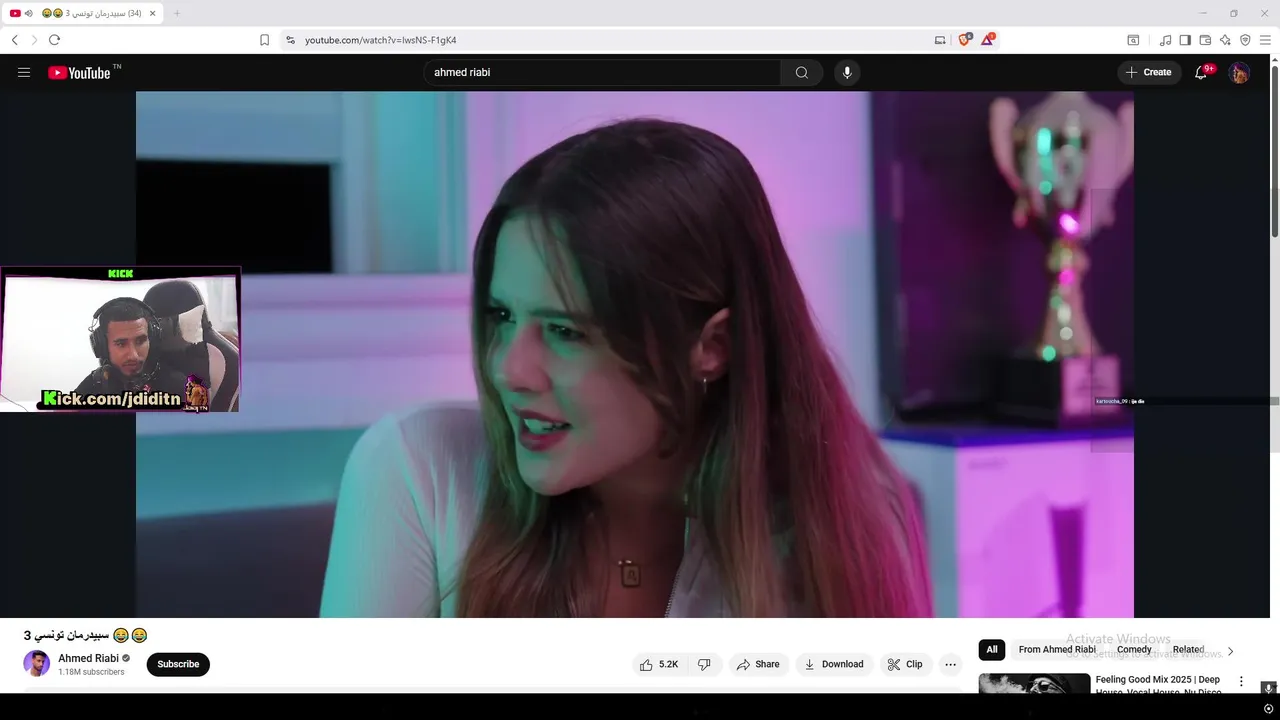Open Ahmed Riabi channel avatar
The width and height of the screenshot is (1280, 720).
[37, 664]
